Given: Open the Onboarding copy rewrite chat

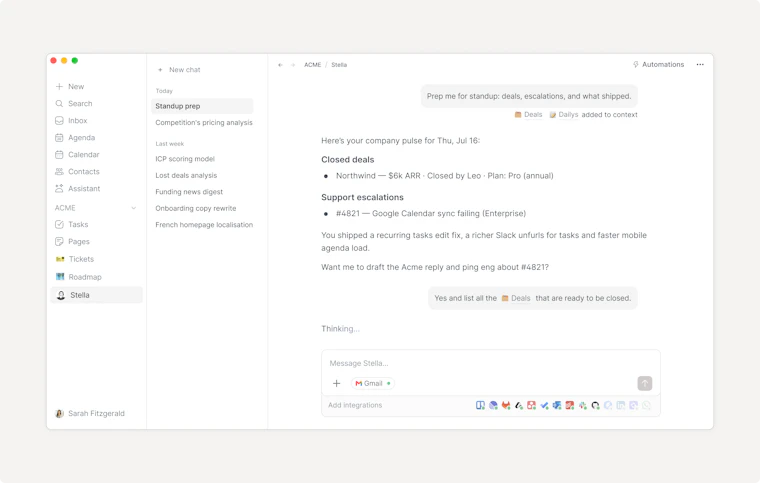Looking at the screenshot, I should coord(196,208).
